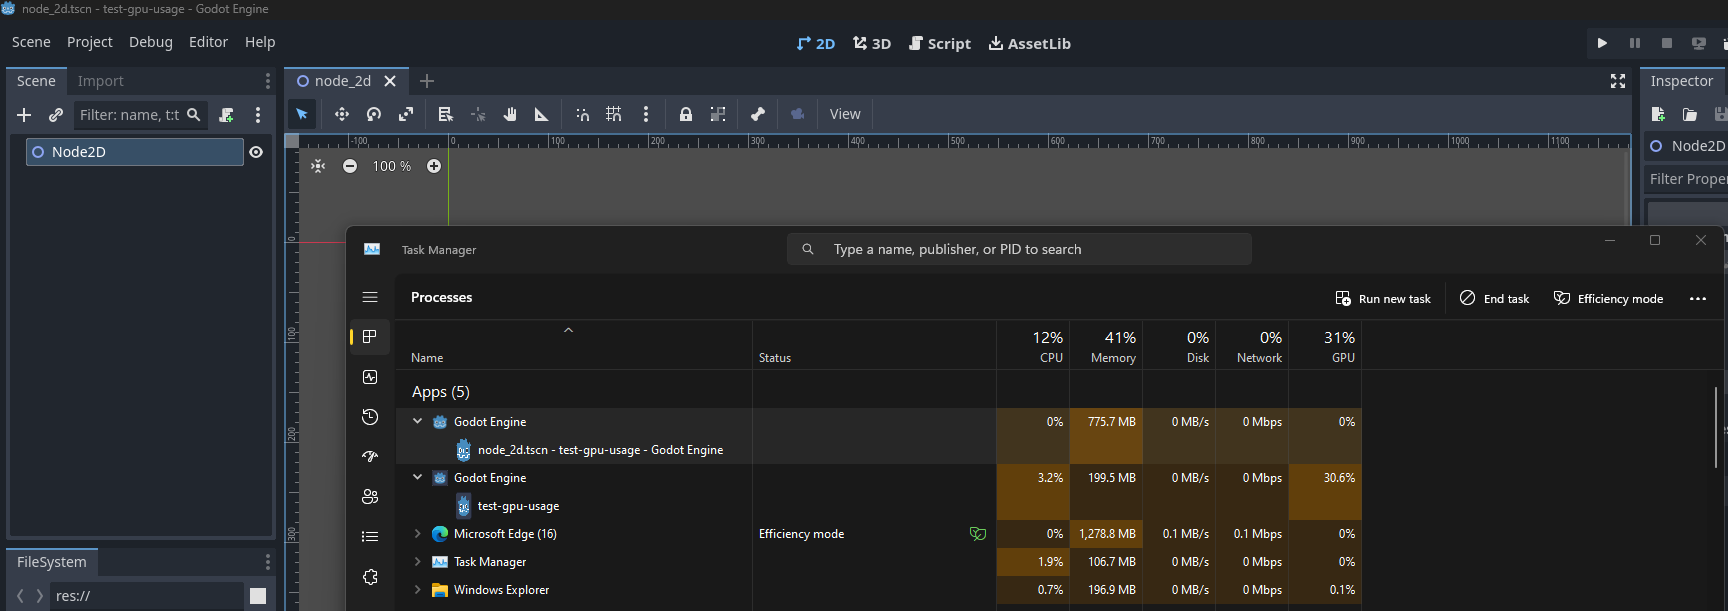
Task: Click Run new task in Task Manager
Action: [1383, 299]
